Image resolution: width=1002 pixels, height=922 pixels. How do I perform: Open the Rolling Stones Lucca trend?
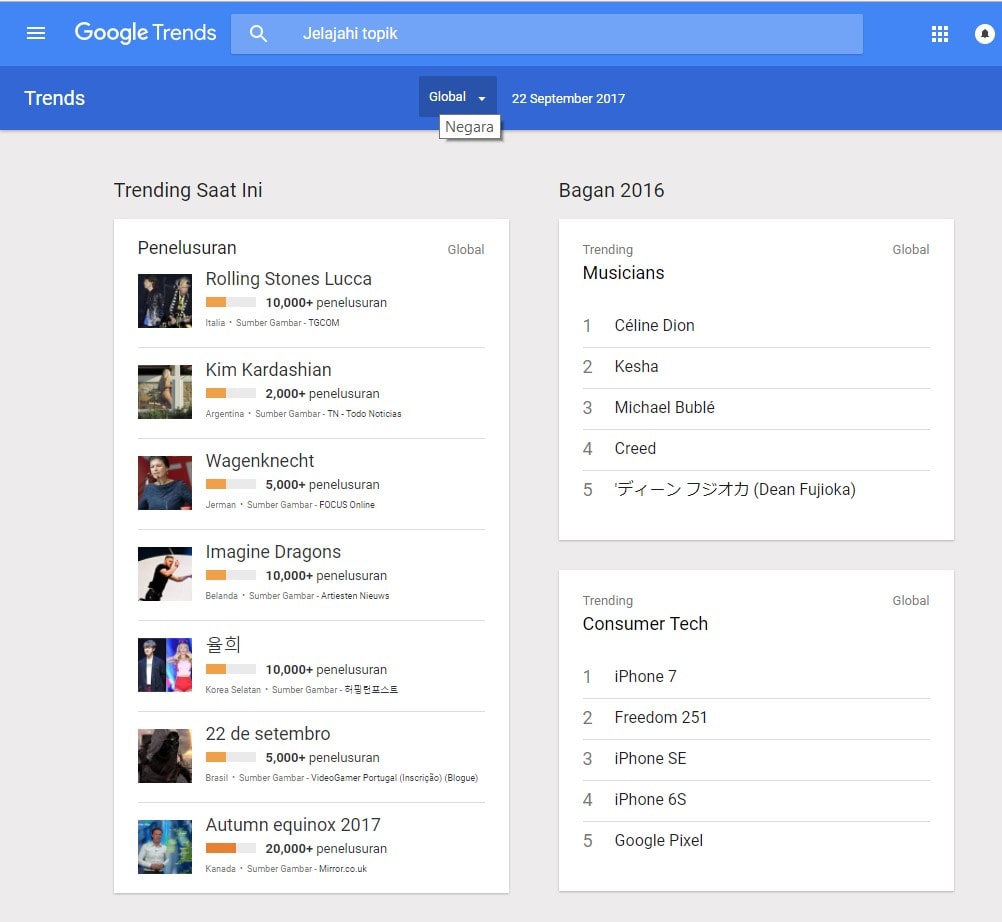click(x=288, y=279)
